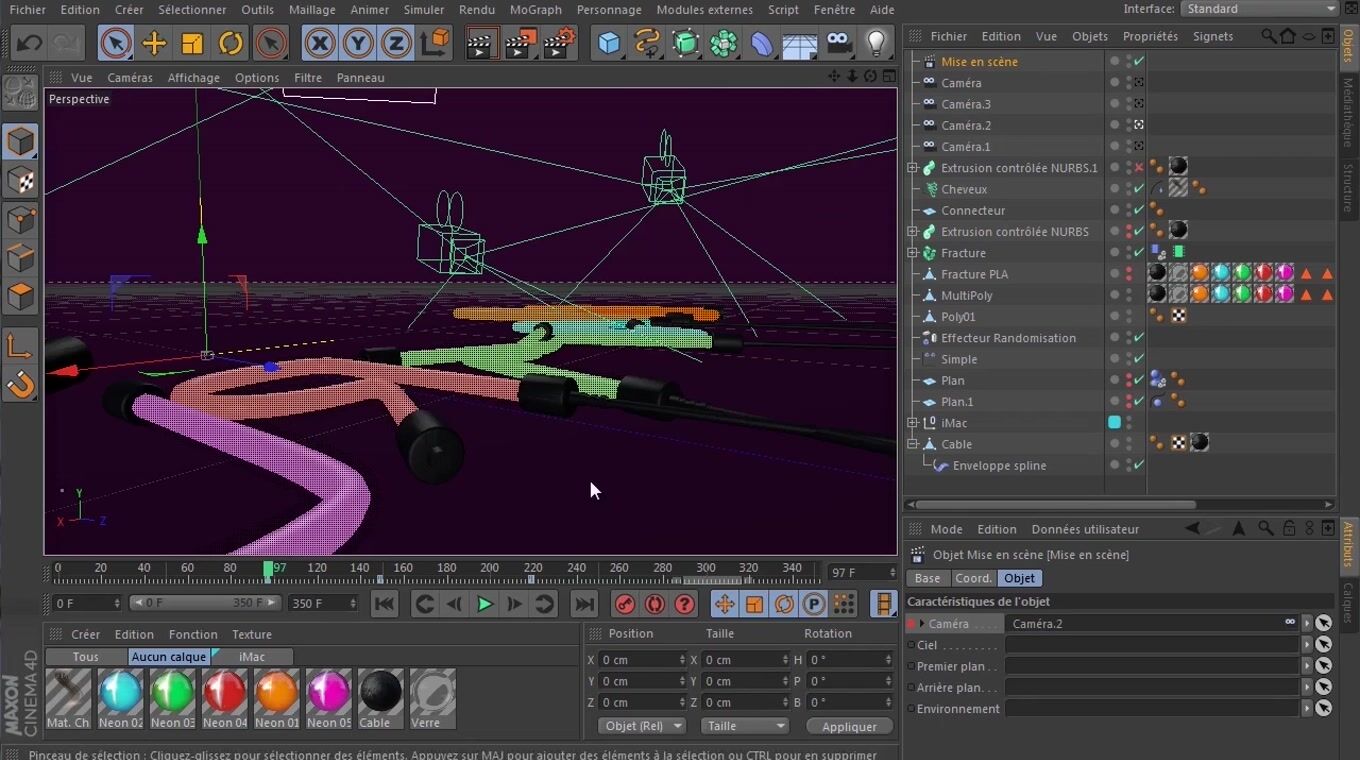Click the camera object icon in the toolbar
This screenshot has width=1360, height=760.
[839, 43]
